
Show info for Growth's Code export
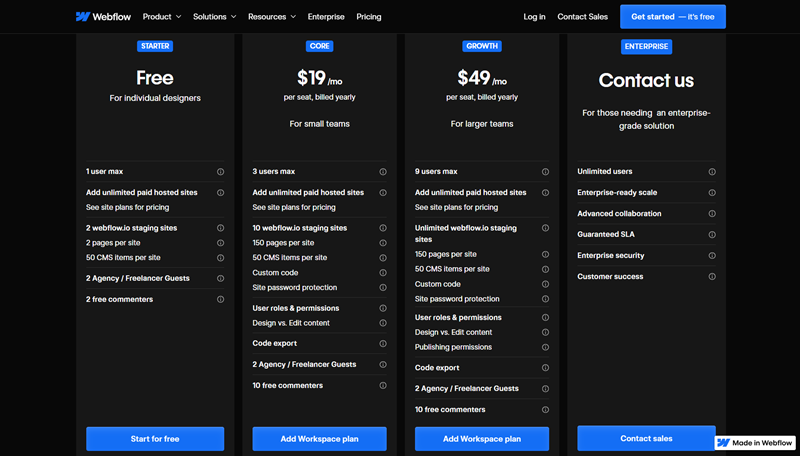545,368
